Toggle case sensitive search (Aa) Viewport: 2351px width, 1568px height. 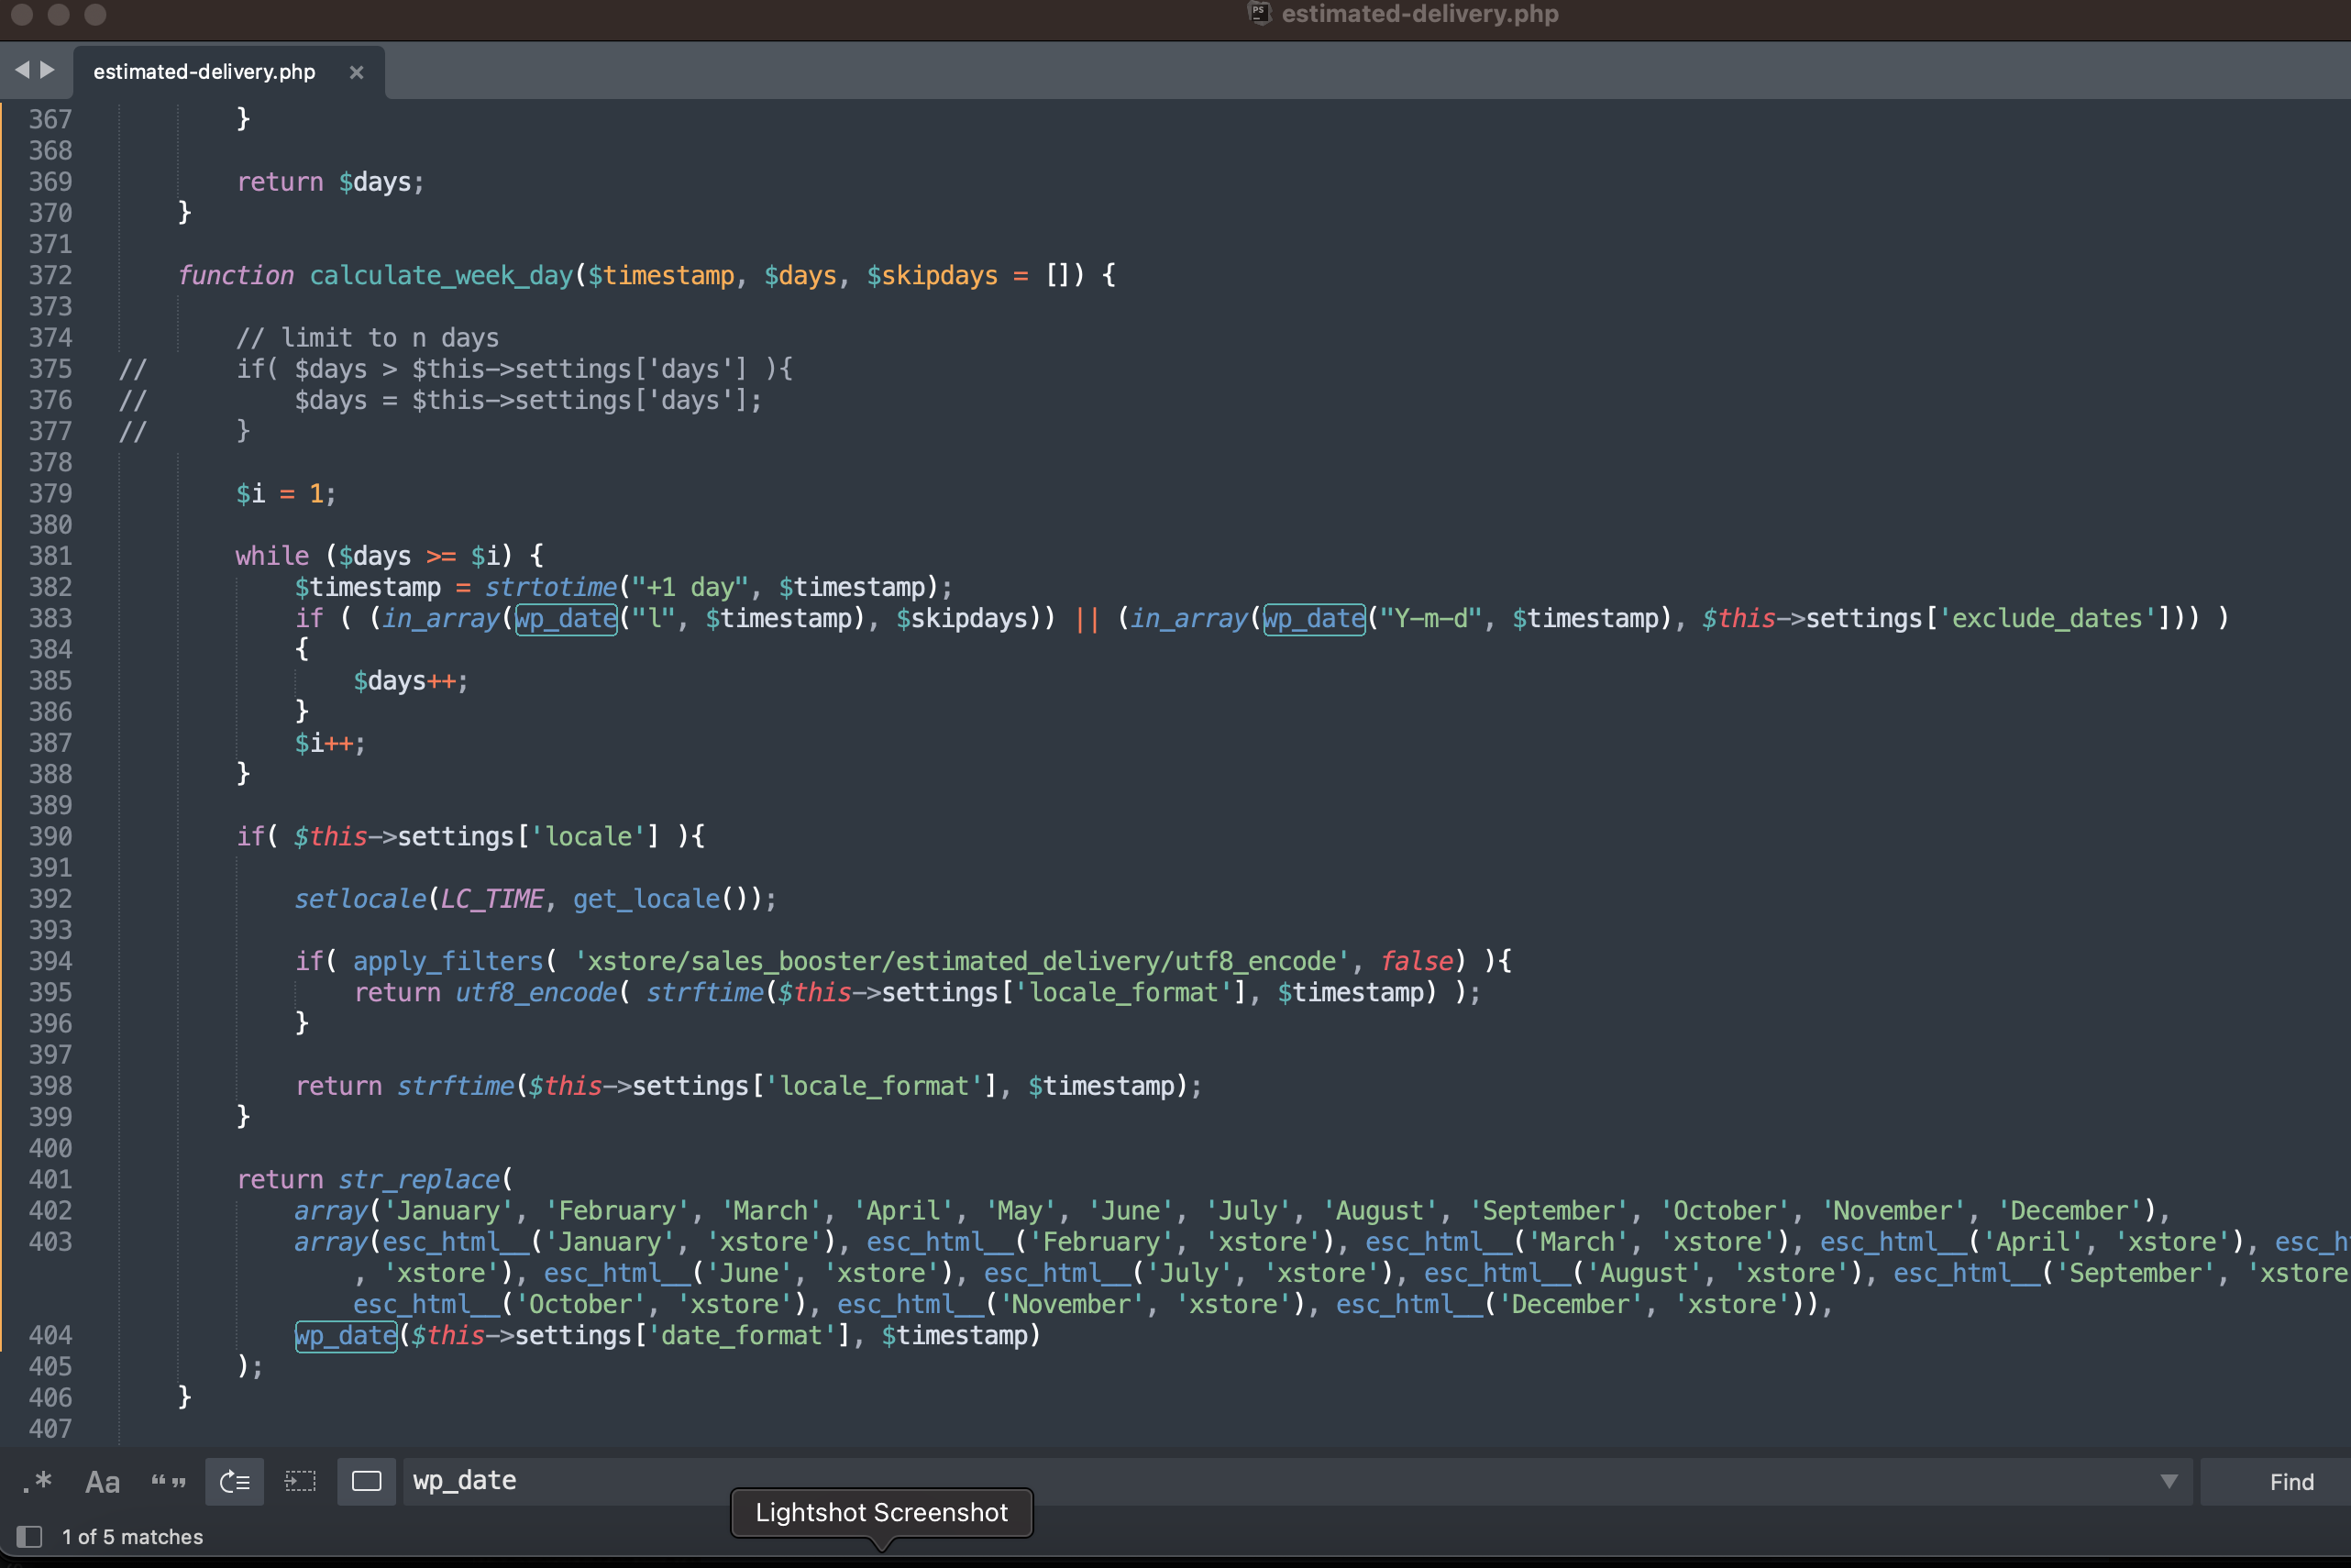(x=102, y=1481)
